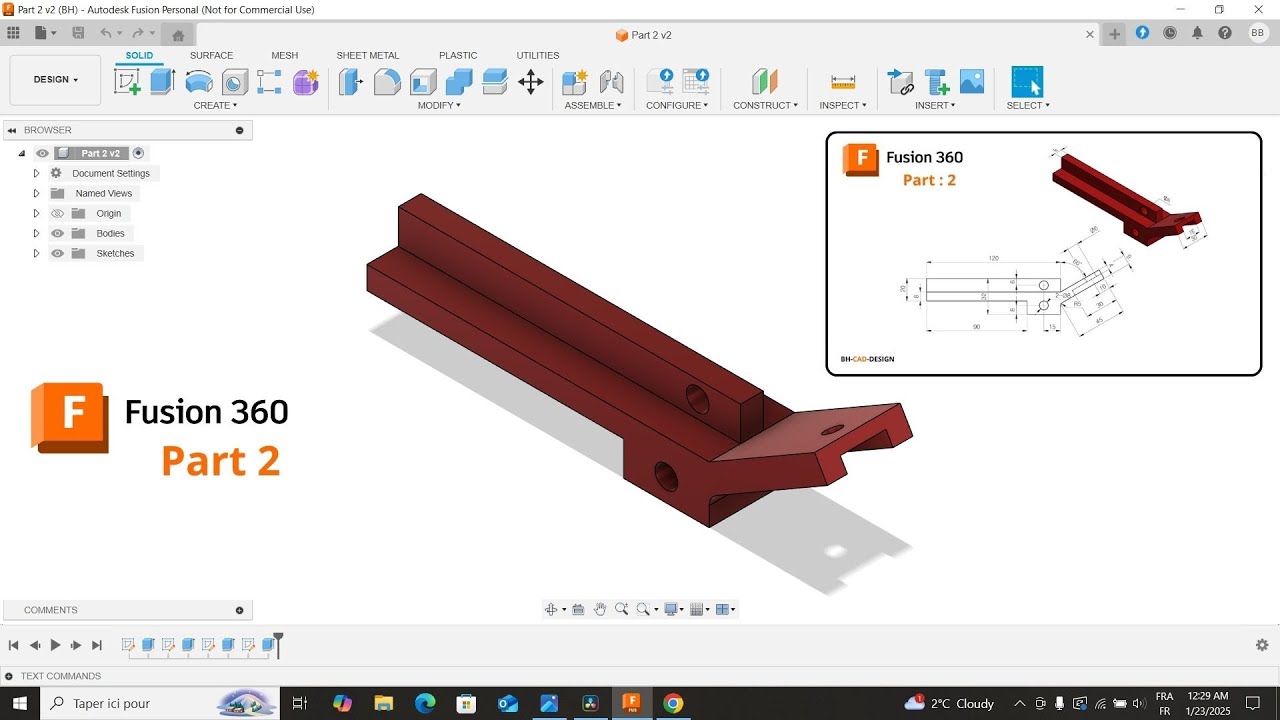Open the ASSEMBLE dropdown menu
The width and height of the screenshot is (1280, 720).
(593, 105)
